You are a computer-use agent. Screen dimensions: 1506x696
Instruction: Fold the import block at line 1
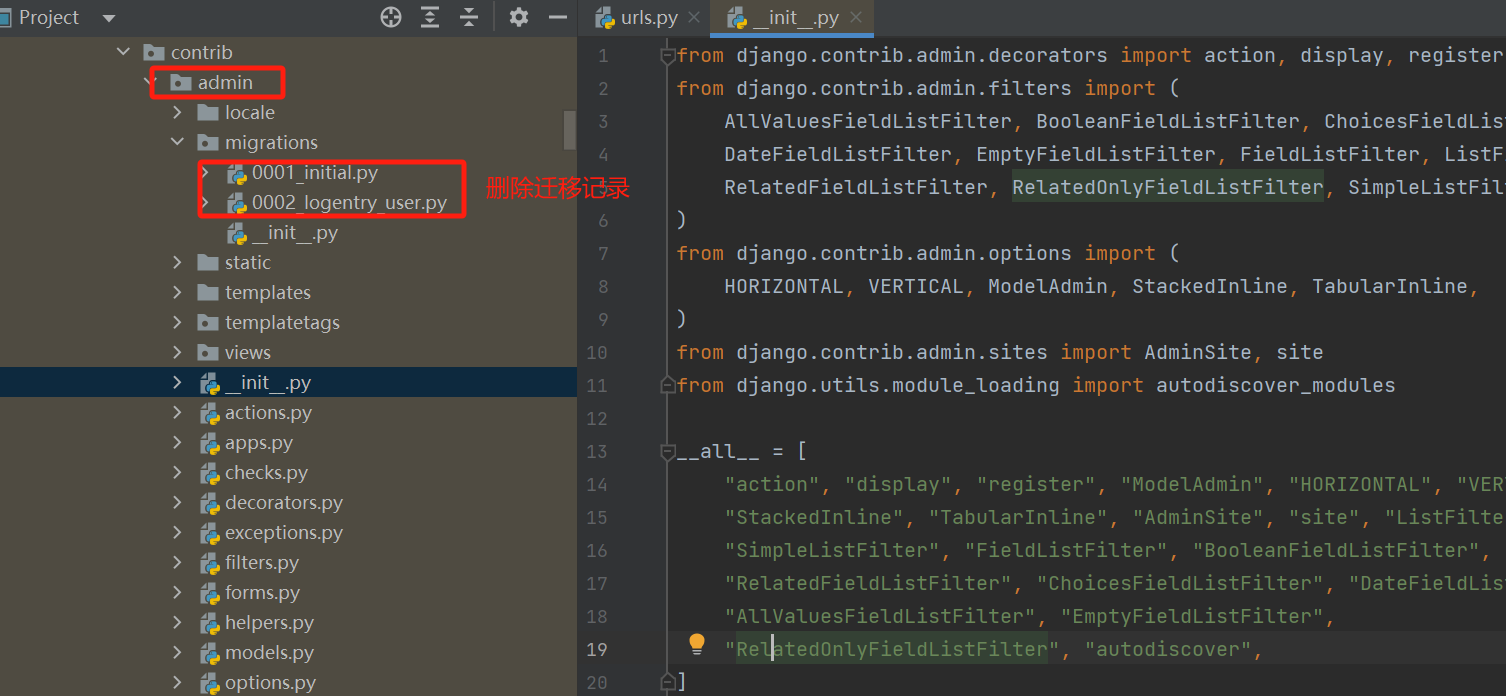[x=667, y=56]
